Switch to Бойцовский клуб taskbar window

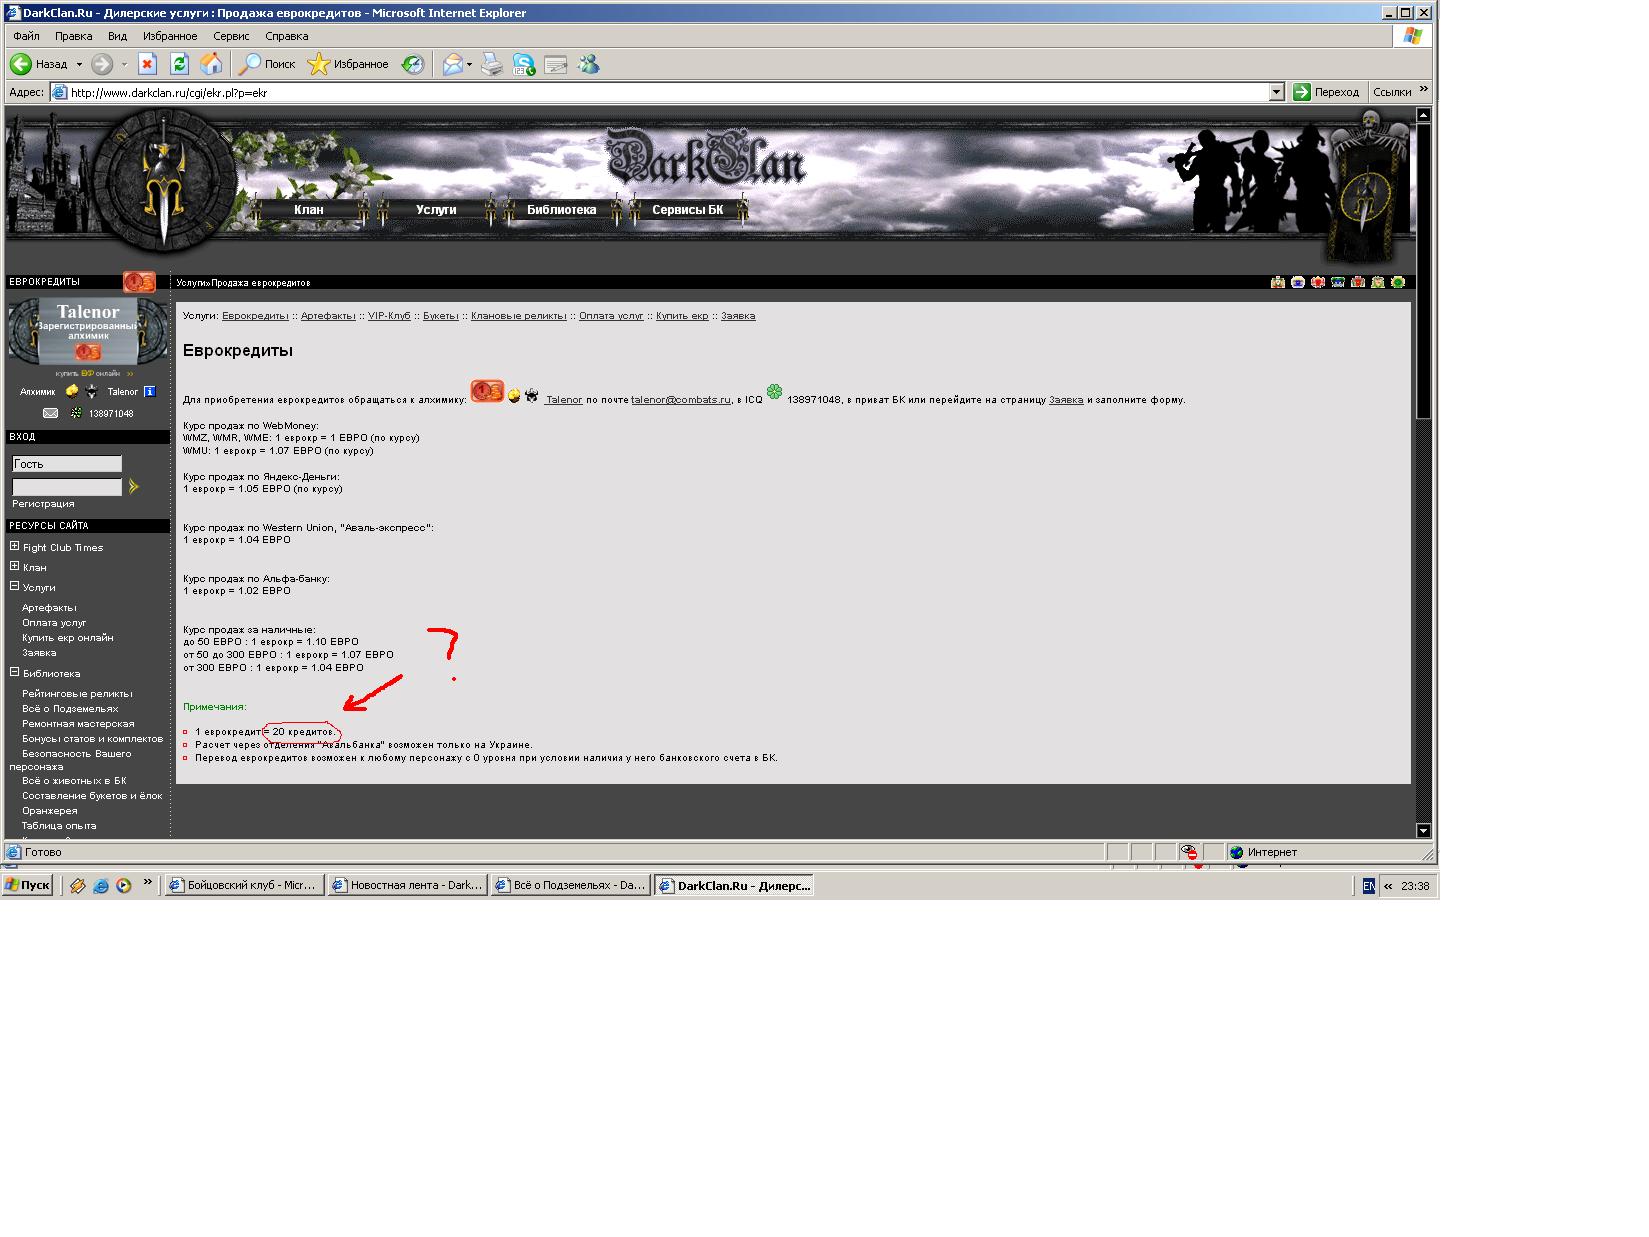pyautogui.click(x=244, y=885)
